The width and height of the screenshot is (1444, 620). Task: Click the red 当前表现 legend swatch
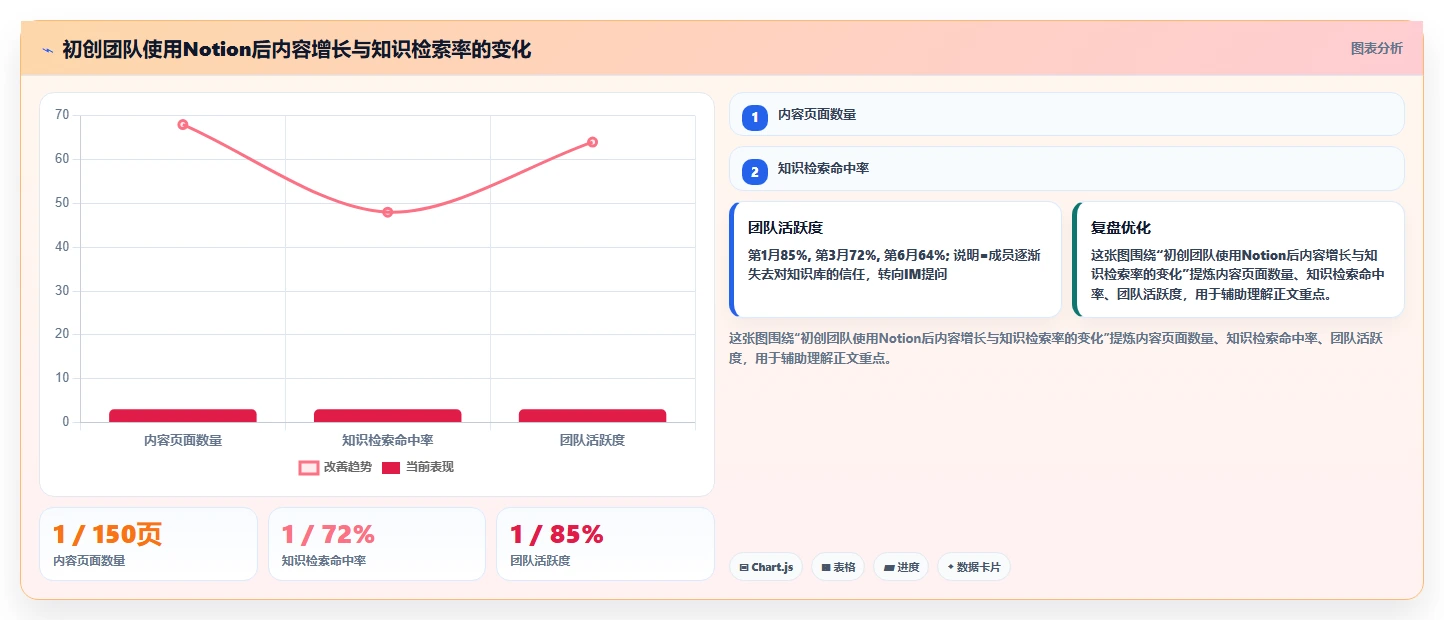[x=391, y=467]
